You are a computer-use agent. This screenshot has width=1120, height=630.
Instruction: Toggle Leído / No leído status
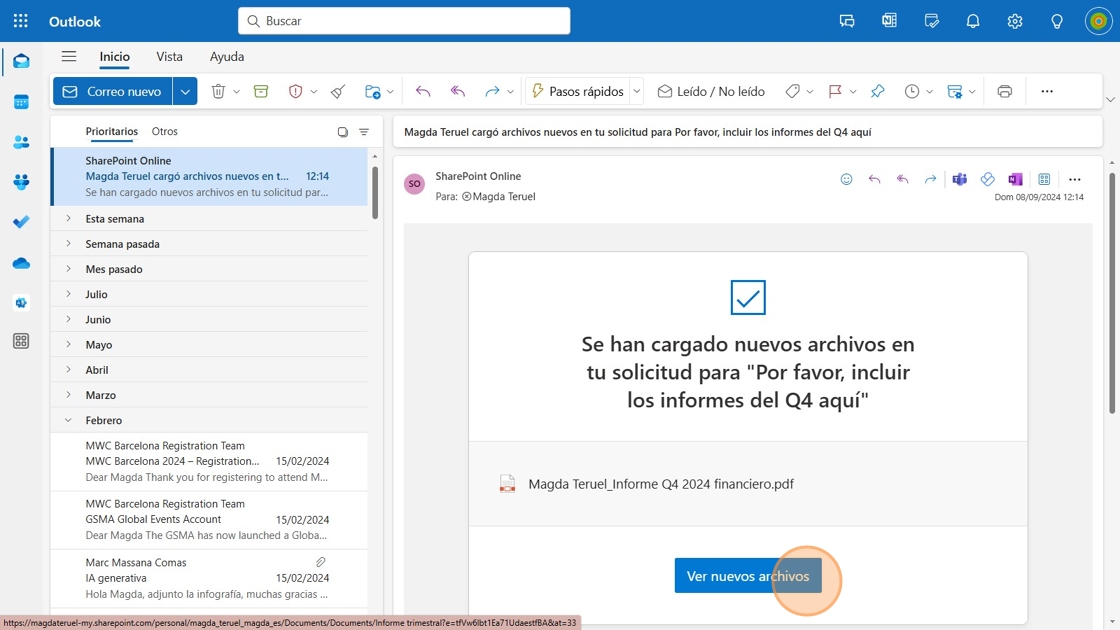[711, 91]
